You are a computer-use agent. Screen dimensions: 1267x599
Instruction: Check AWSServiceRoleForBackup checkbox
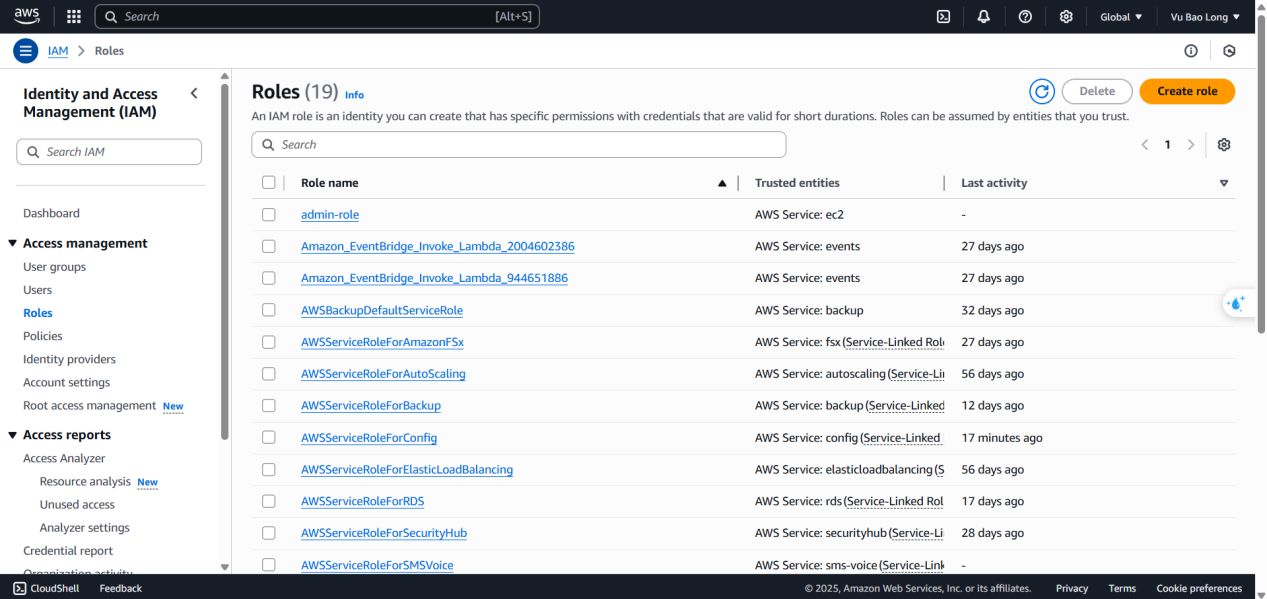click(268, 405)
